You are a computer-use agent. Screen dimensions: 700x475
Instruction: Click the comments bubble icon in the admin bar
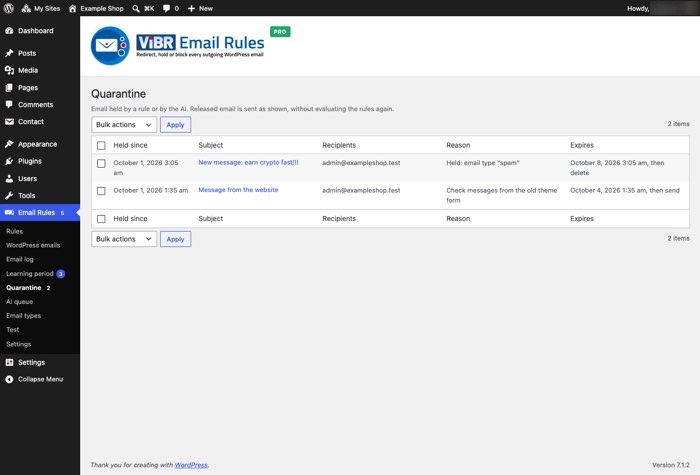coord(166,8)
